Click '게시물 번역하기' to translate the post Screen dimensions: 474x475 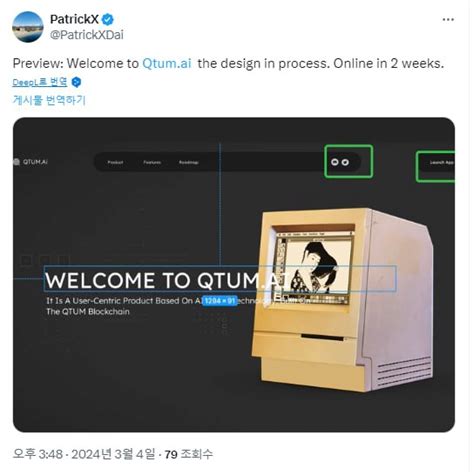(49, 100)
